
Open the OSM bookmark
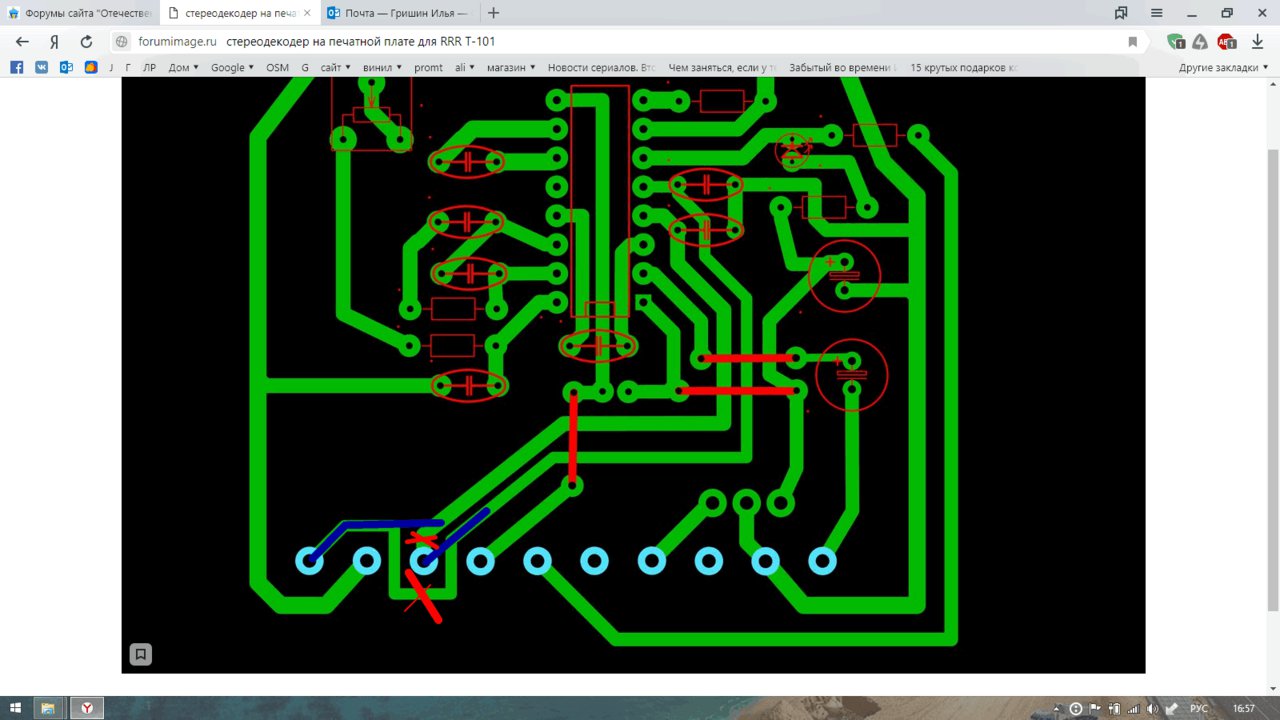pyautogui.click(x=277, y=67)
